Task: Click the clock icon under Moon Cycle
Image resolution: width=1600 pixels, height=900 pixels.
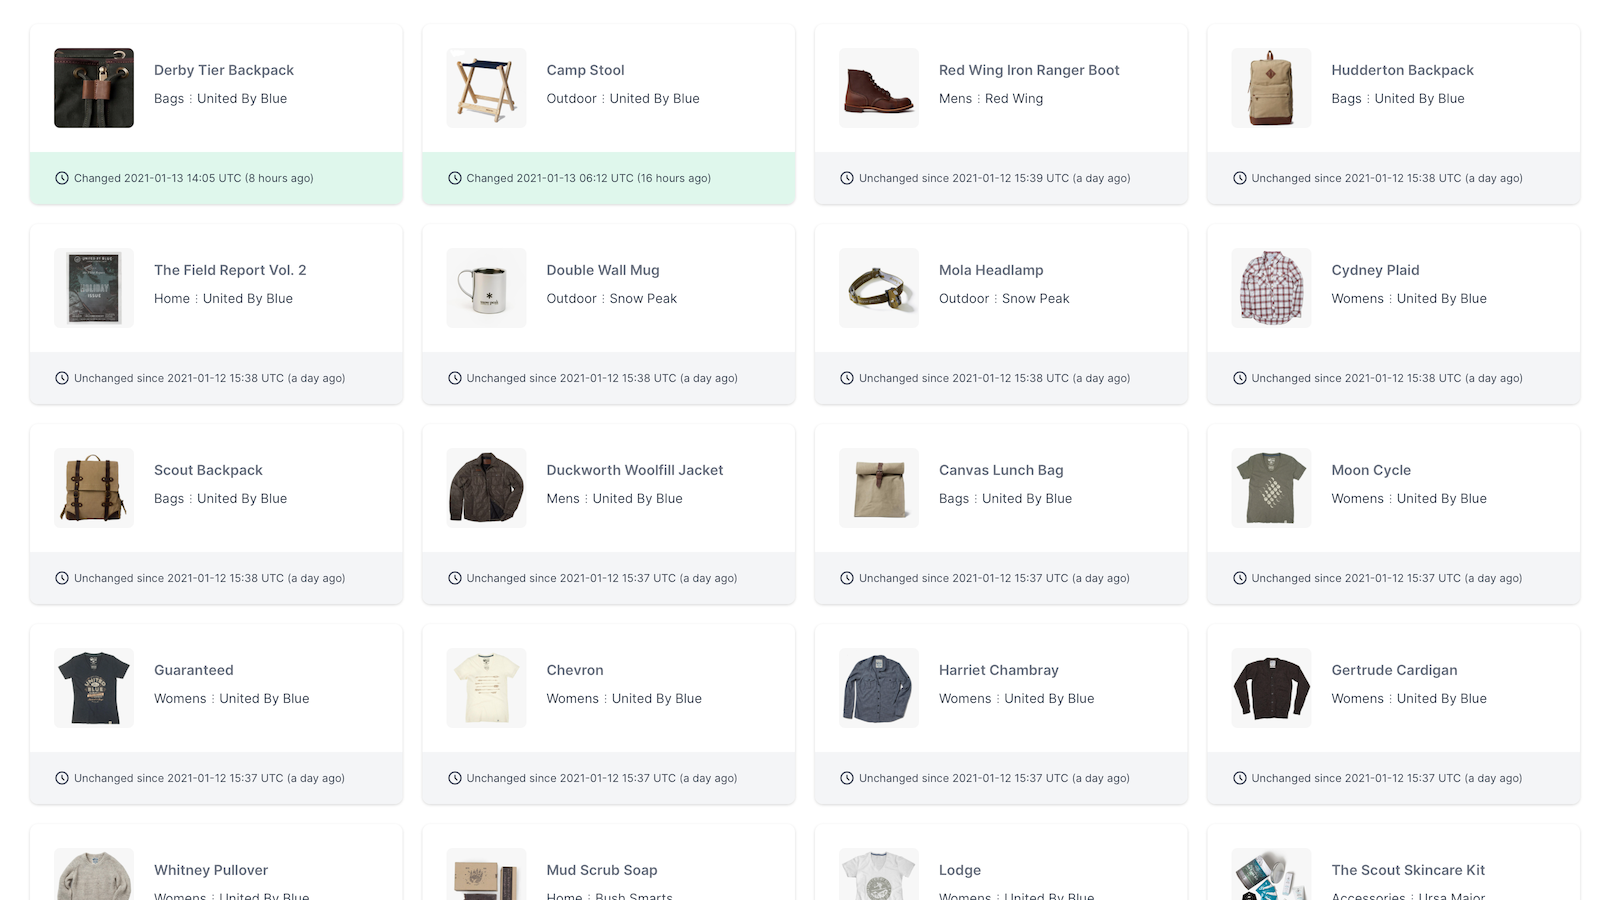Action: [1240, 578]
